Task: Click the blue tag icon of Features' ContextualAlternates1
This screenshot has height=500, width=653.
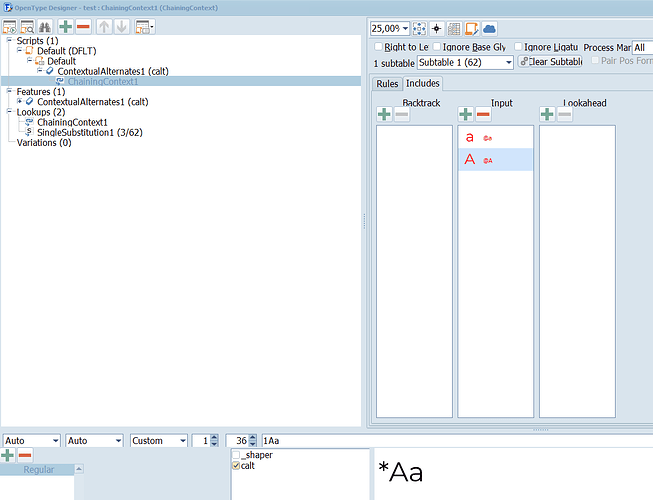Action: pyautogui.click(x=29, y=102)
